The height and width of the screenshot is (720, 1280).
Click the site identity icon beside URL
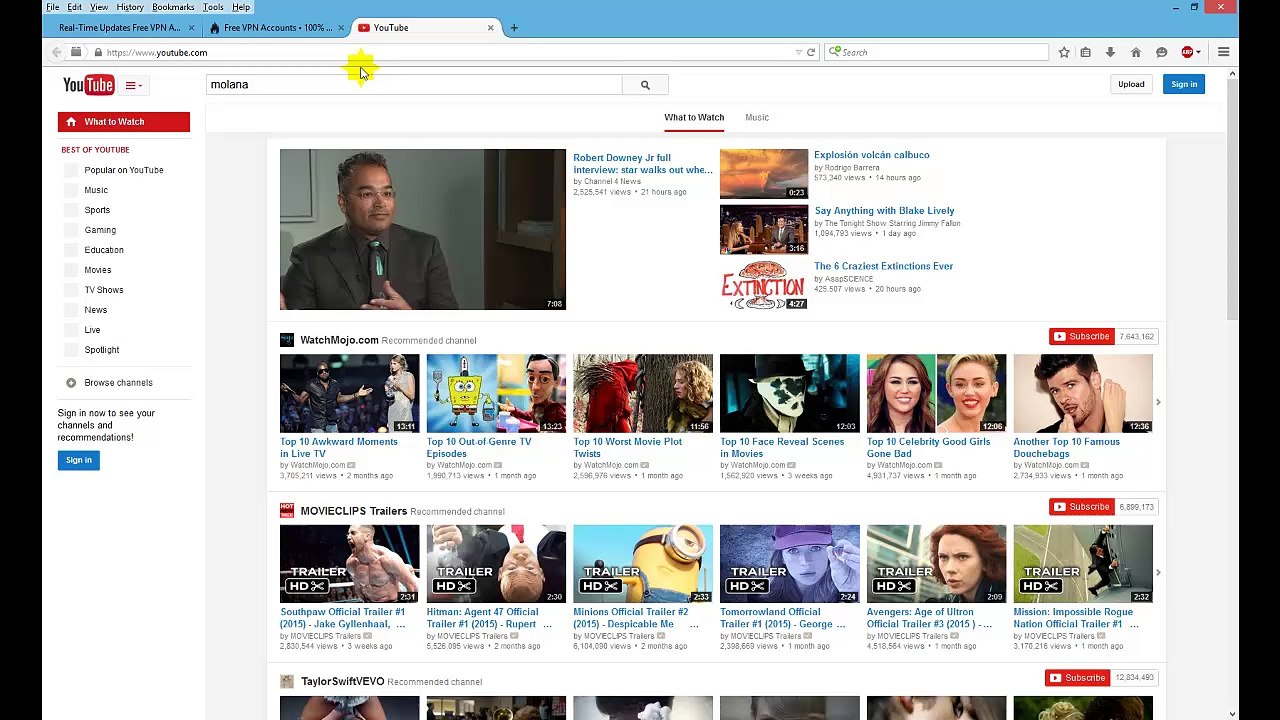point(98,52)
